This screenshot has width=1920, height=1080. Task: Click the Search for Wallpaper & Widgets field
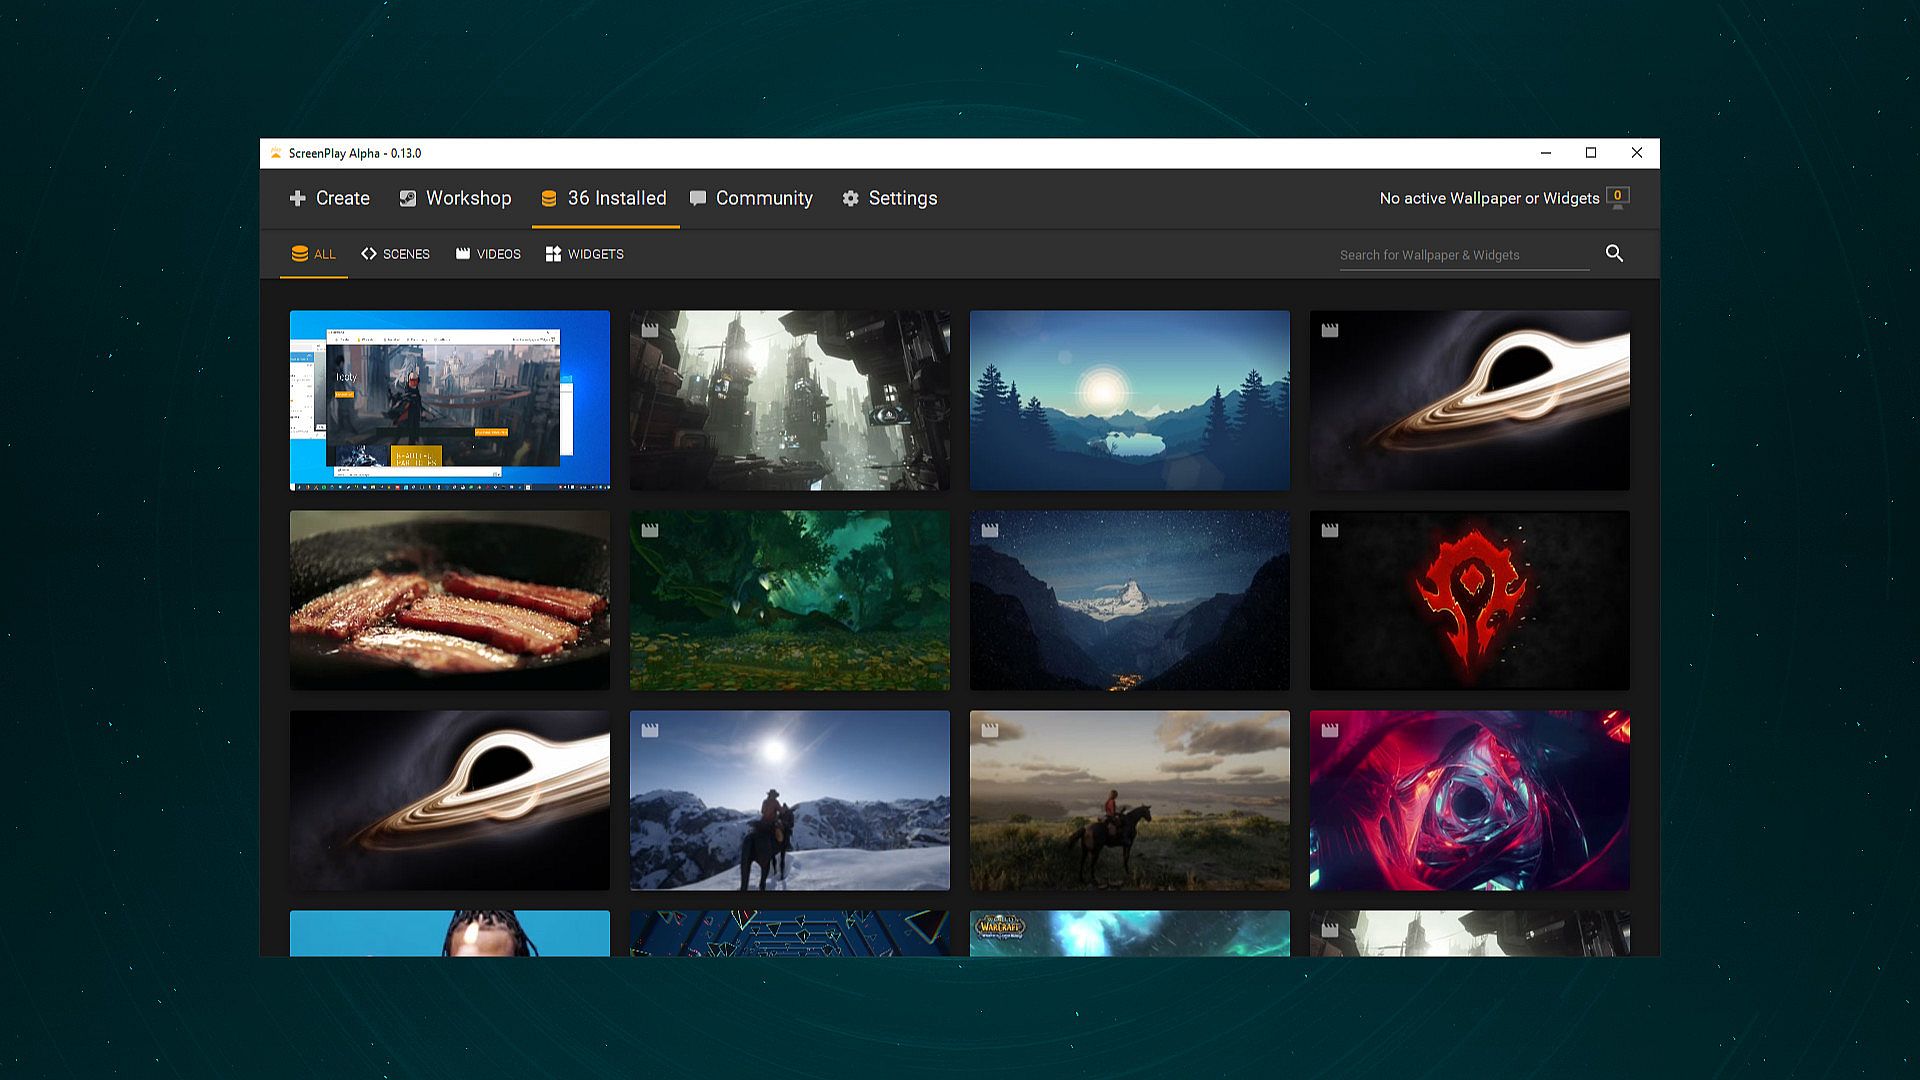coord(1463,255)
